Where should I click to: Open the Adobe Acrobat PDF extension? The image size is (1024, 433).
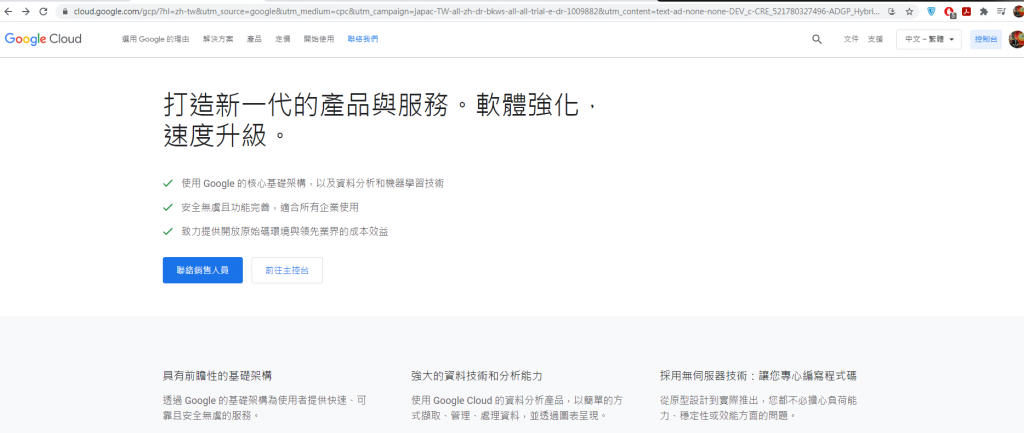pyautogui.click(x=966, y=12)
